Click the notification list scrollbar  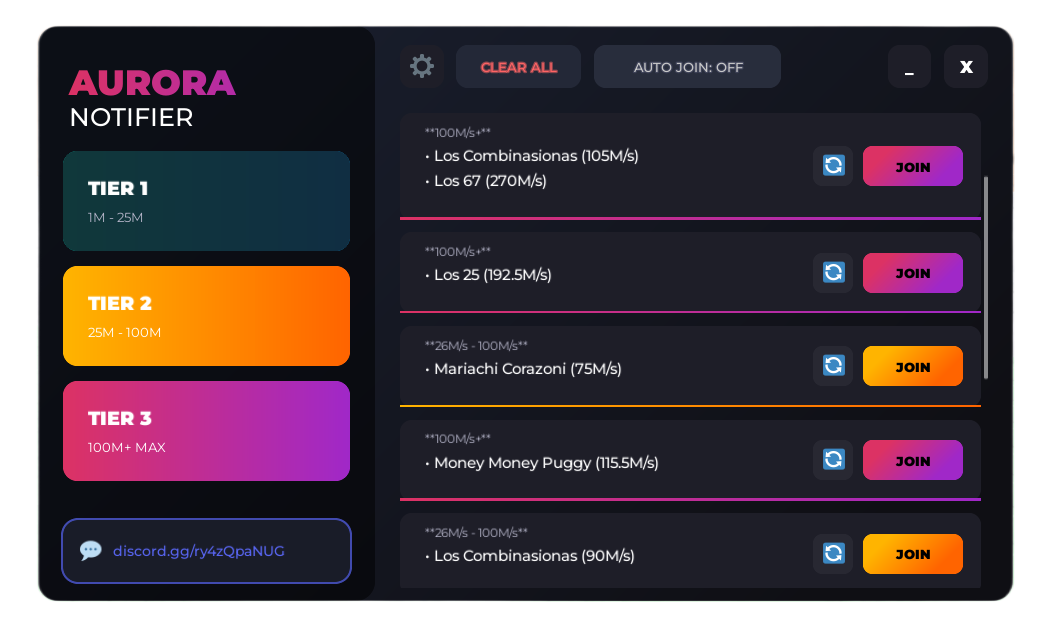[x=986, y=277]
